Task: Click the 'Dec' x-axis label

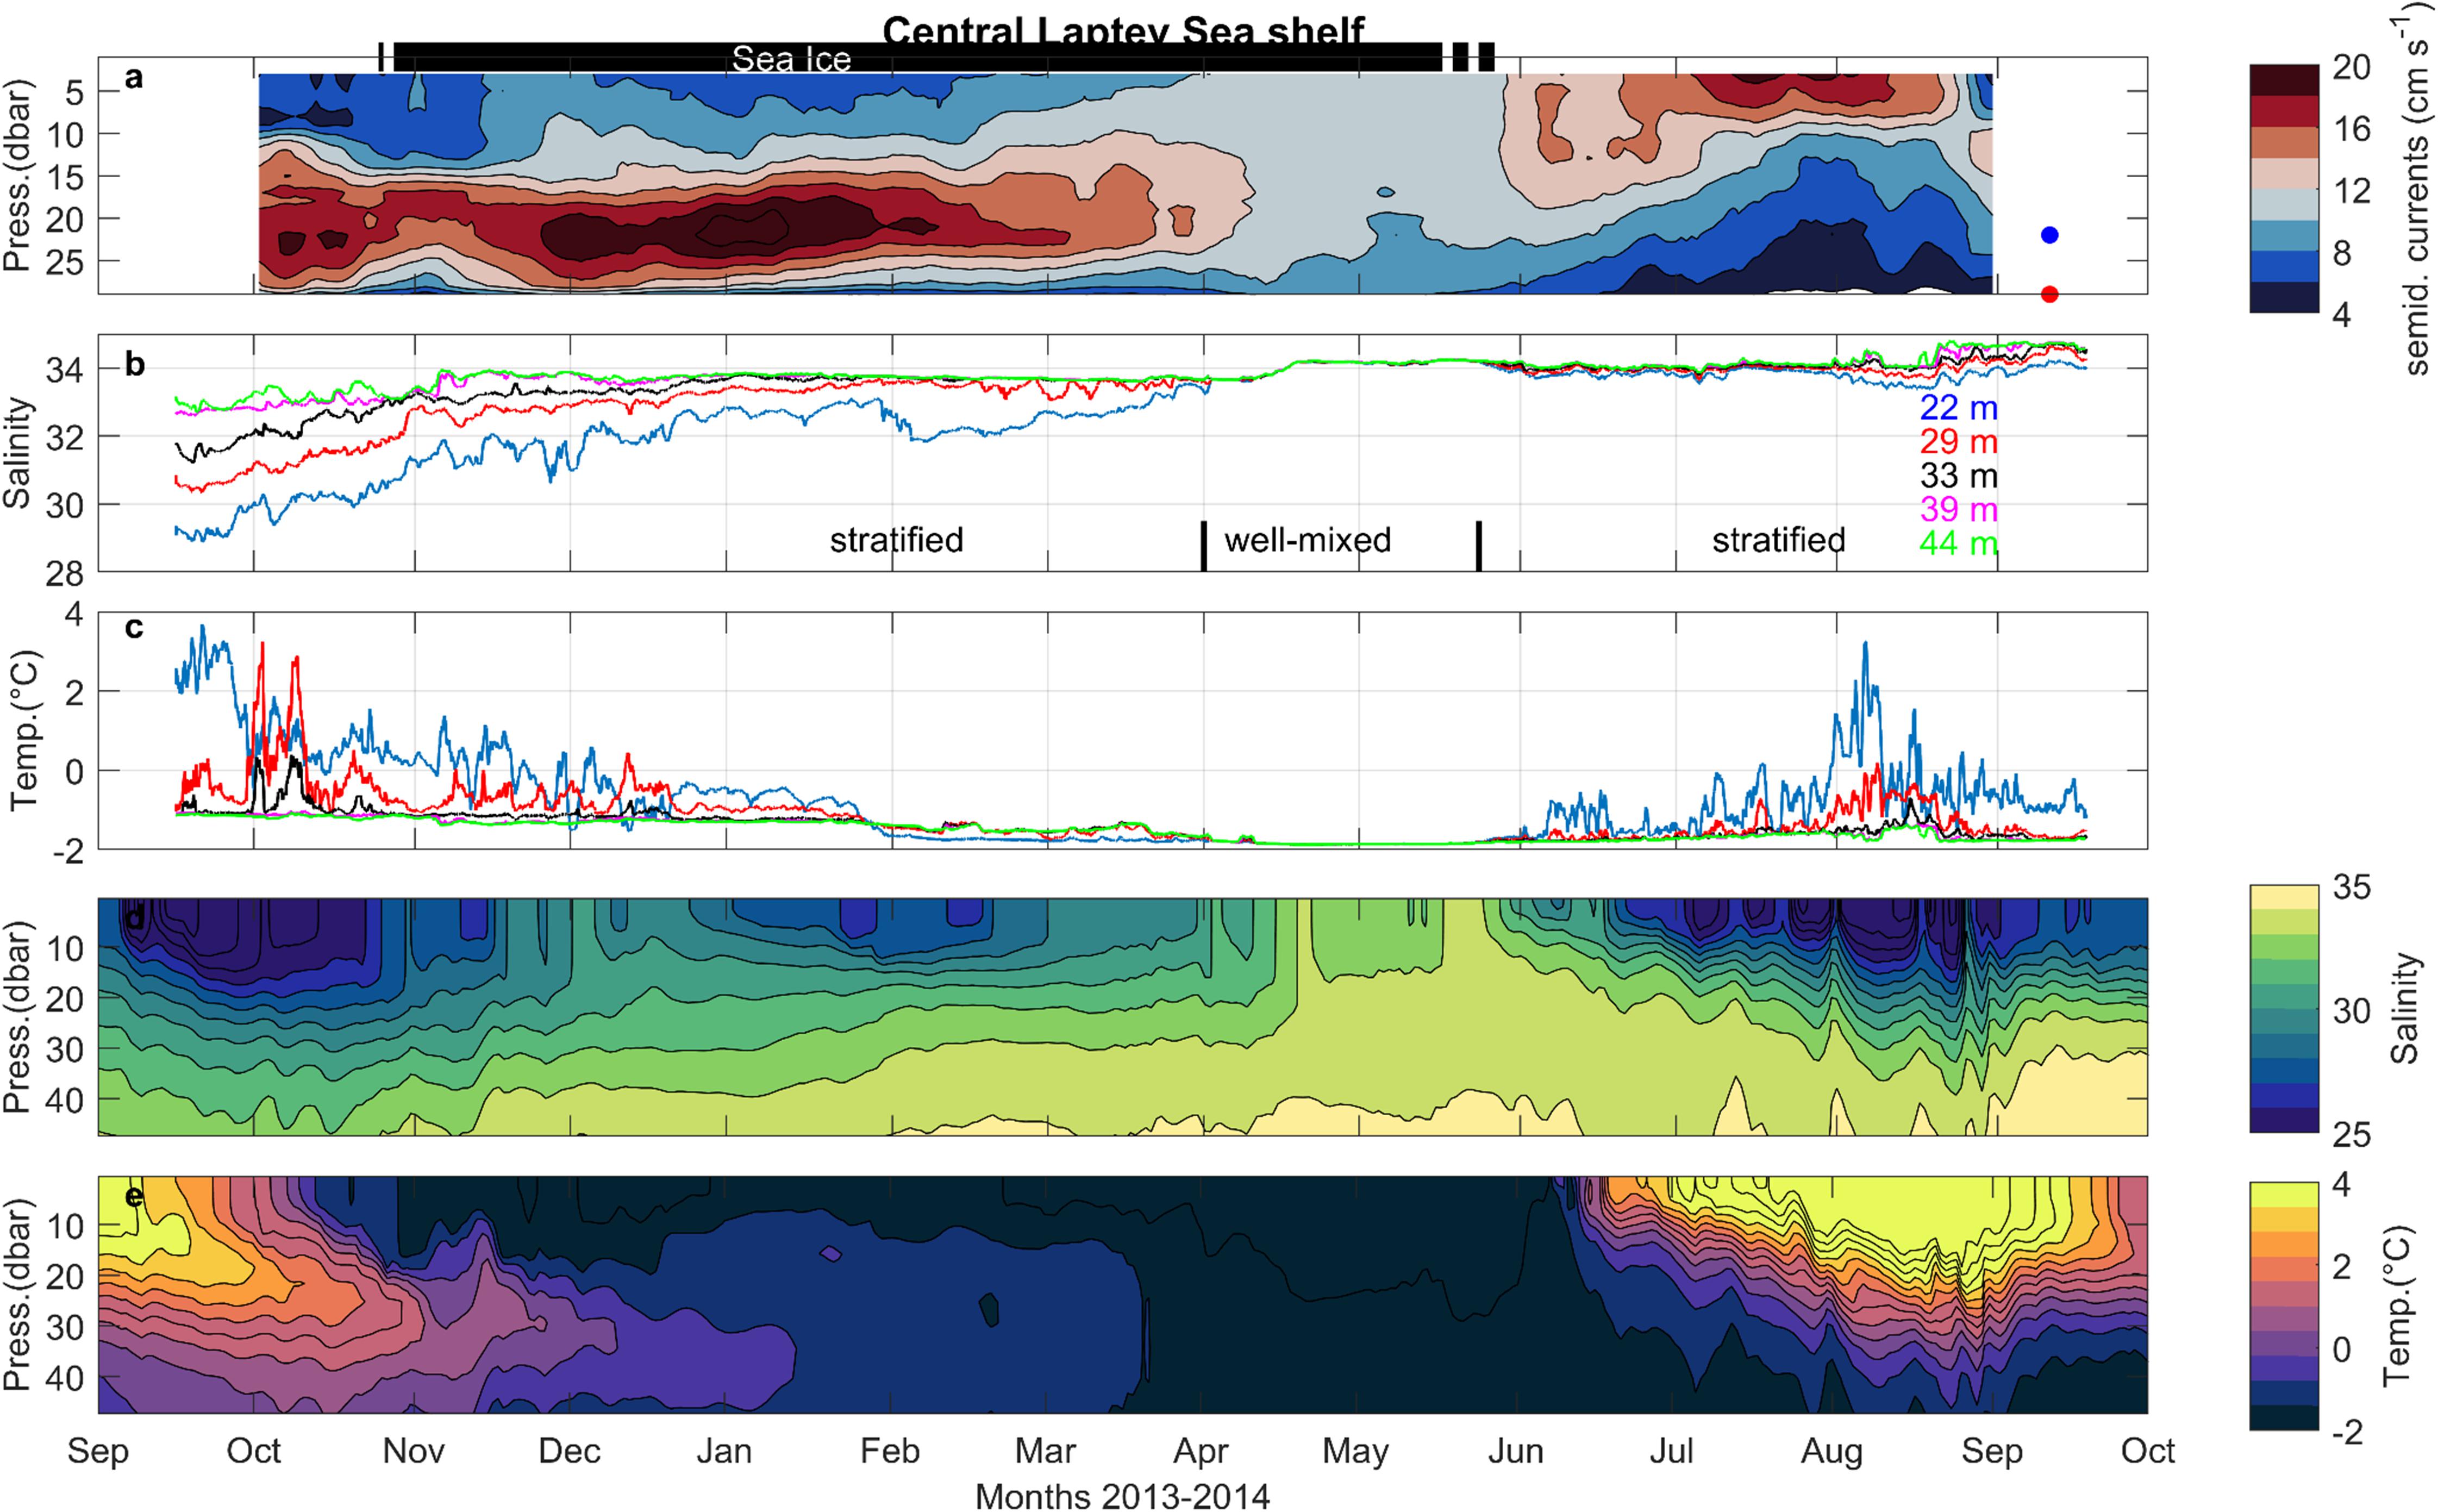Action: (569, 1451)
